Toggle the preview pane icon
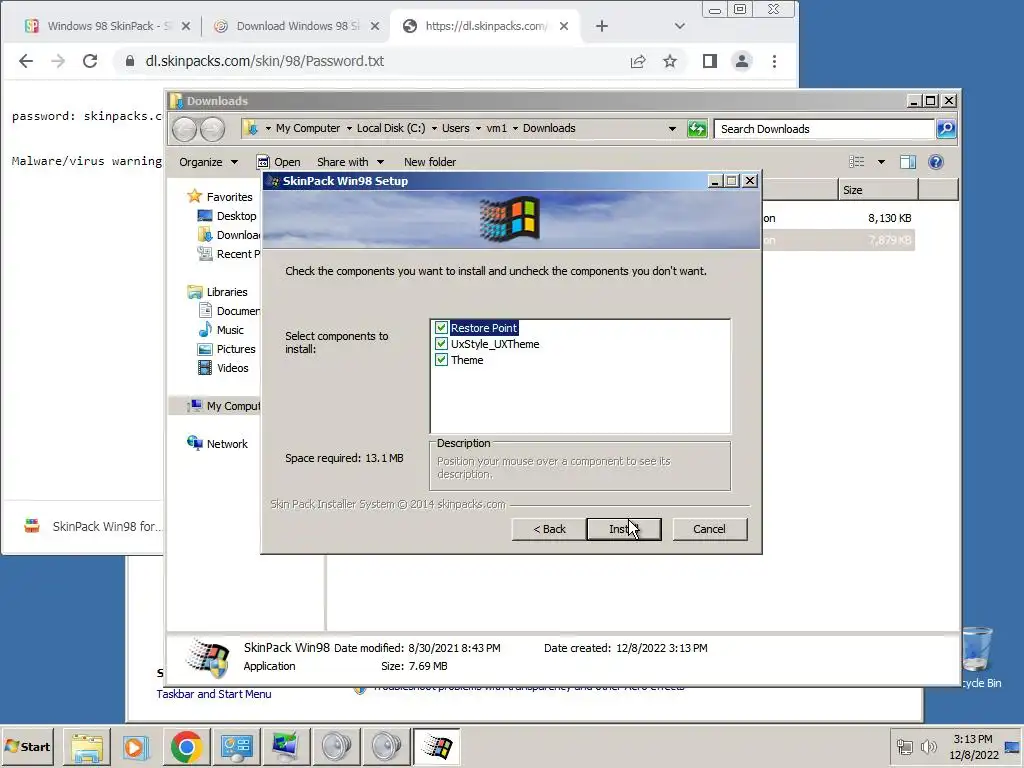1024x768 pixels. [x=908, y=162]
